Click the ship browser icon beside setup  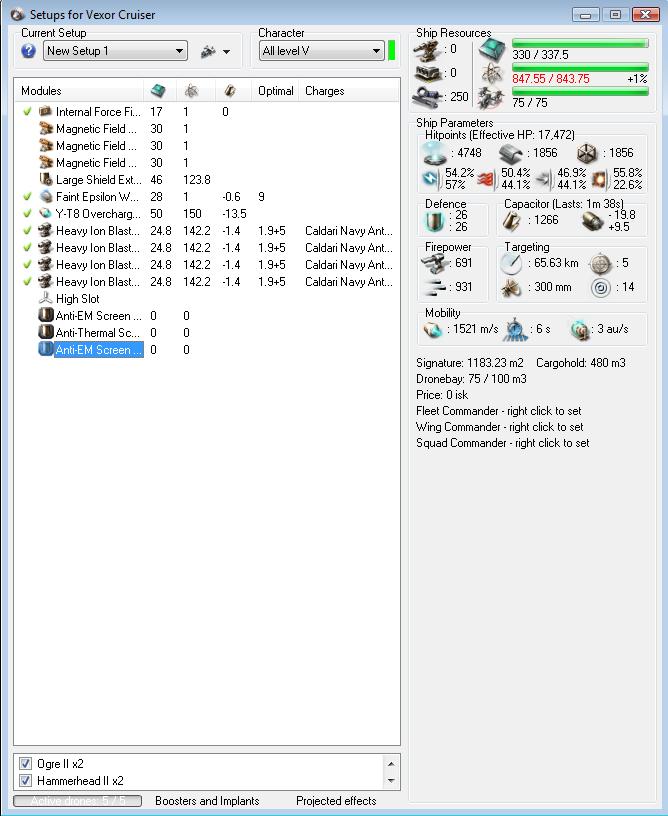coord(208,51)
